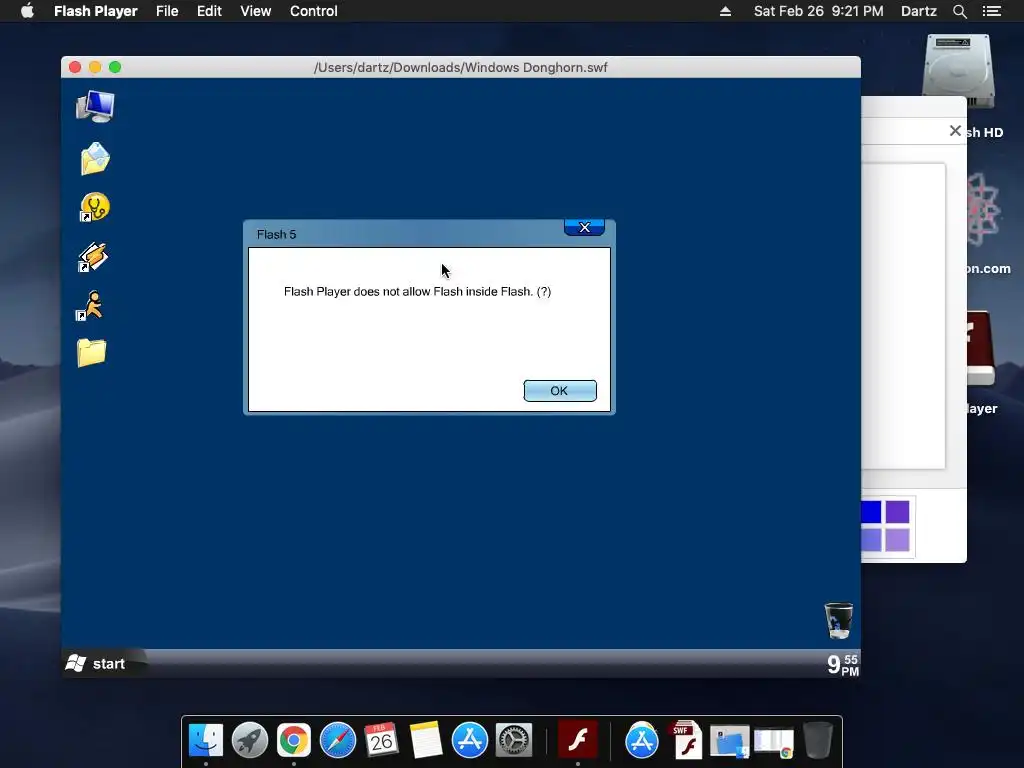Open the AIM running man shortcut

tap(91, 306)
